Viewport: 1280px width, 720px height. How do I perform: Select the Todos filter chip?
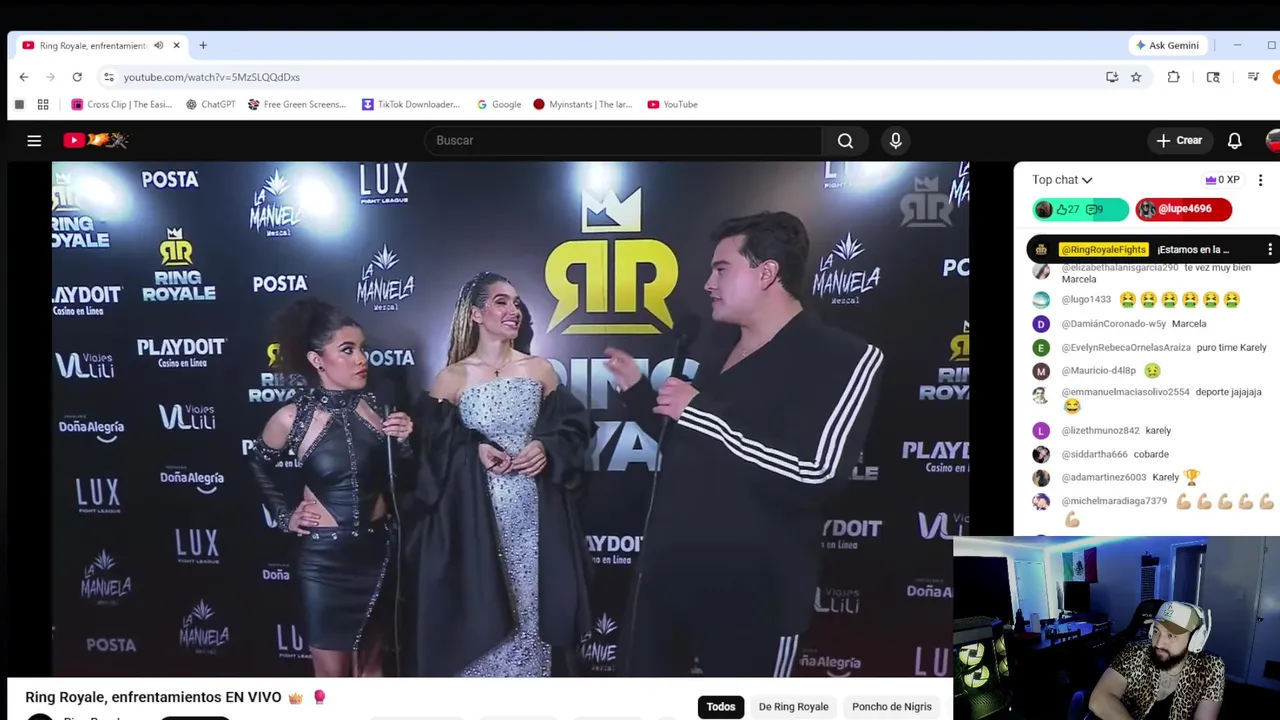[x=720, y=707]
